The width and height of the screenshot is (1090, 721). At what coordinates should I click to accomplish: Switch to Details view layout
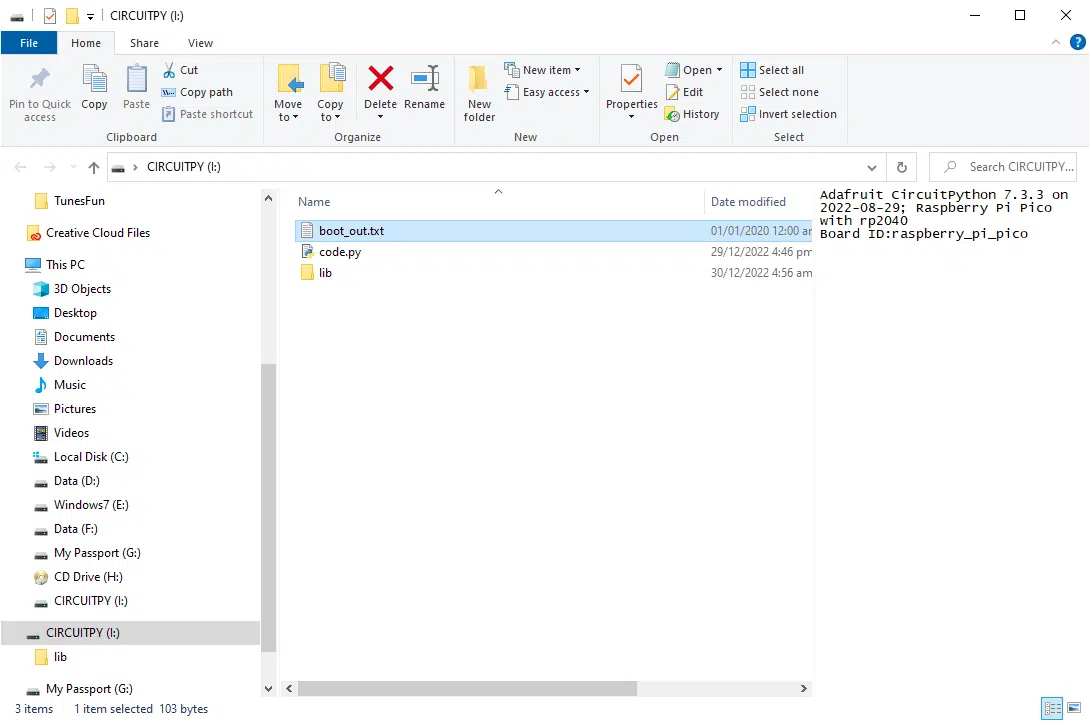pos(1052,708)
